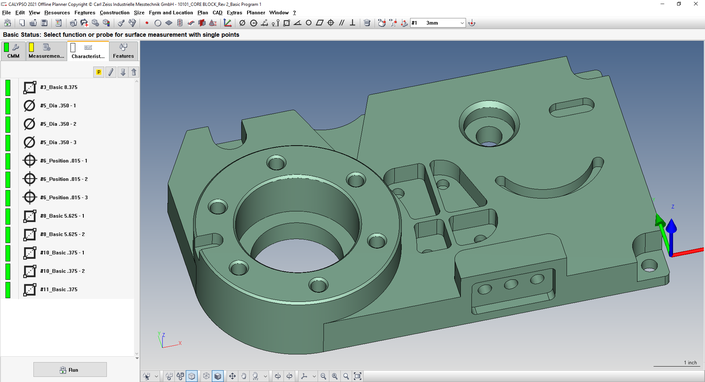Switch to the Measurement plan tab

46,51
